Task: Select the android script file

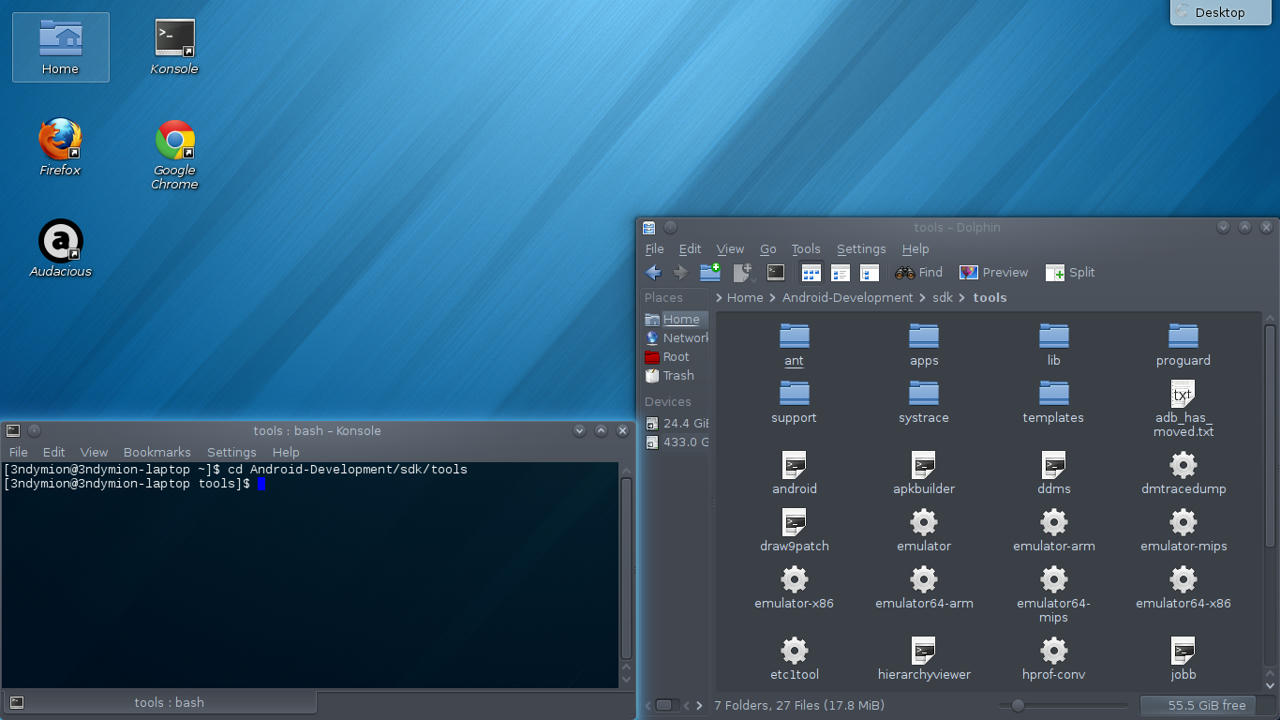Action: 794,473
